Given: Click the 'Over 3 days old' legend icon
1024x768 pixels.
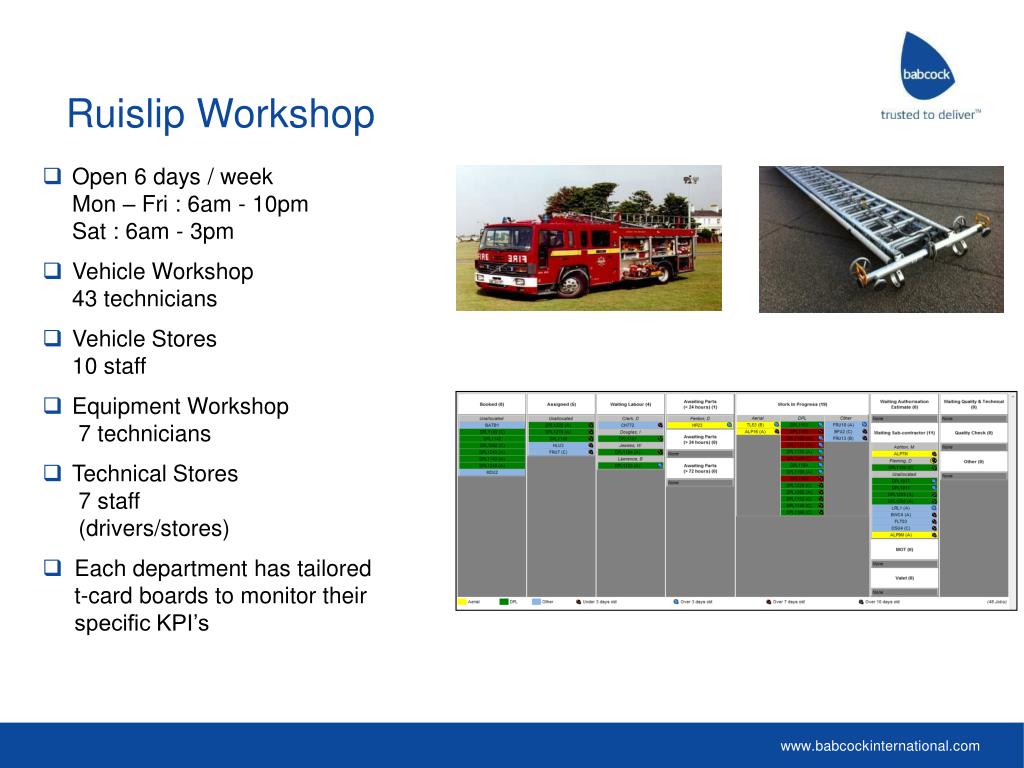Looking at the screenshot, I should [x=676, y=601].
